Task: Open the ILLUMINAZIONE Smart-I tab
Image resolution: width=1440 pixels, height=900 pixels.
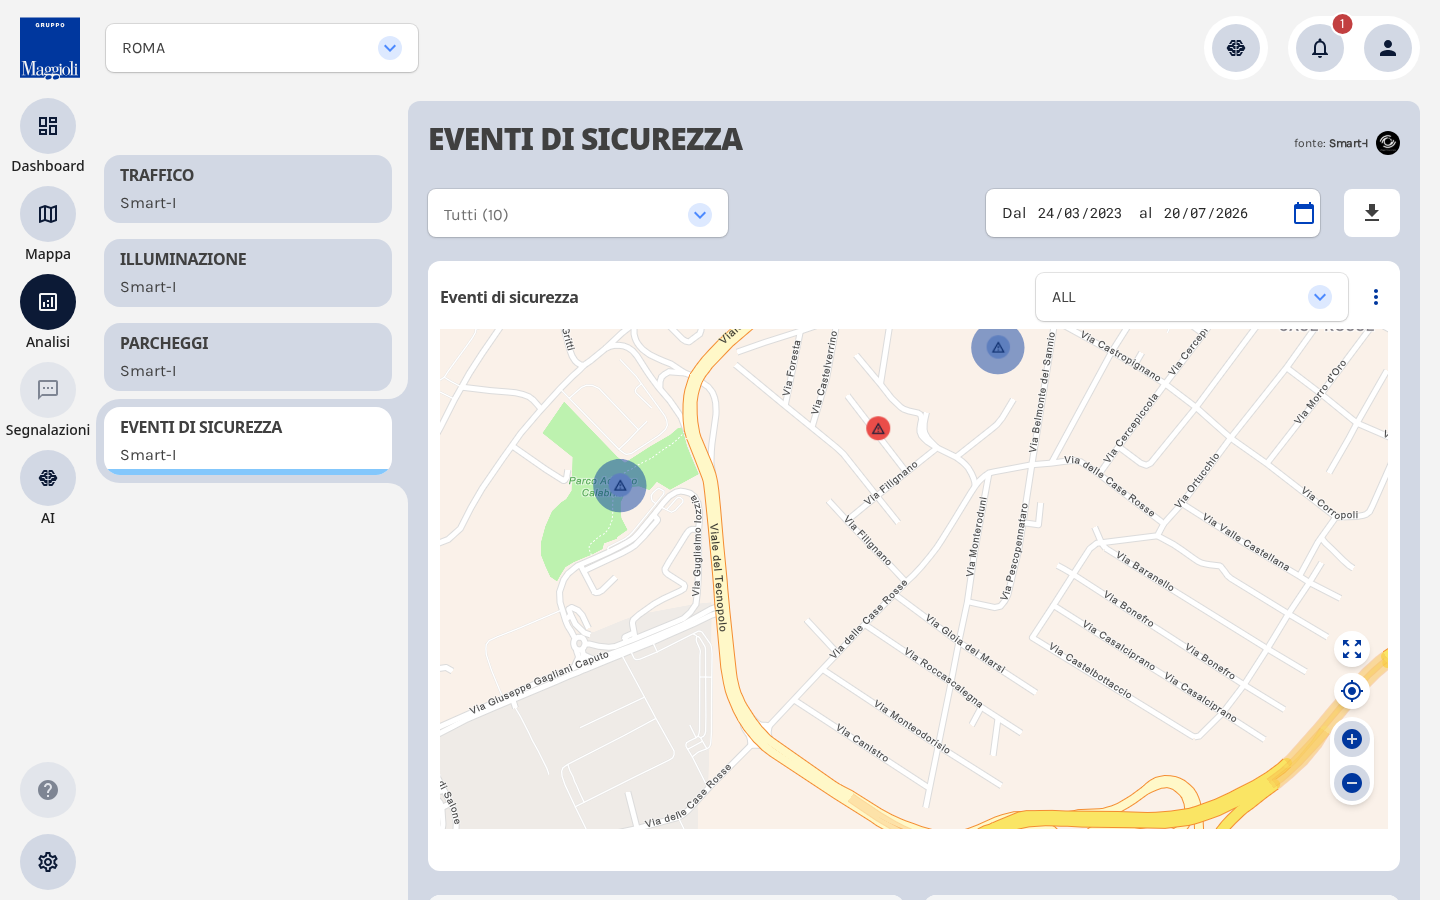Action: 248,273
